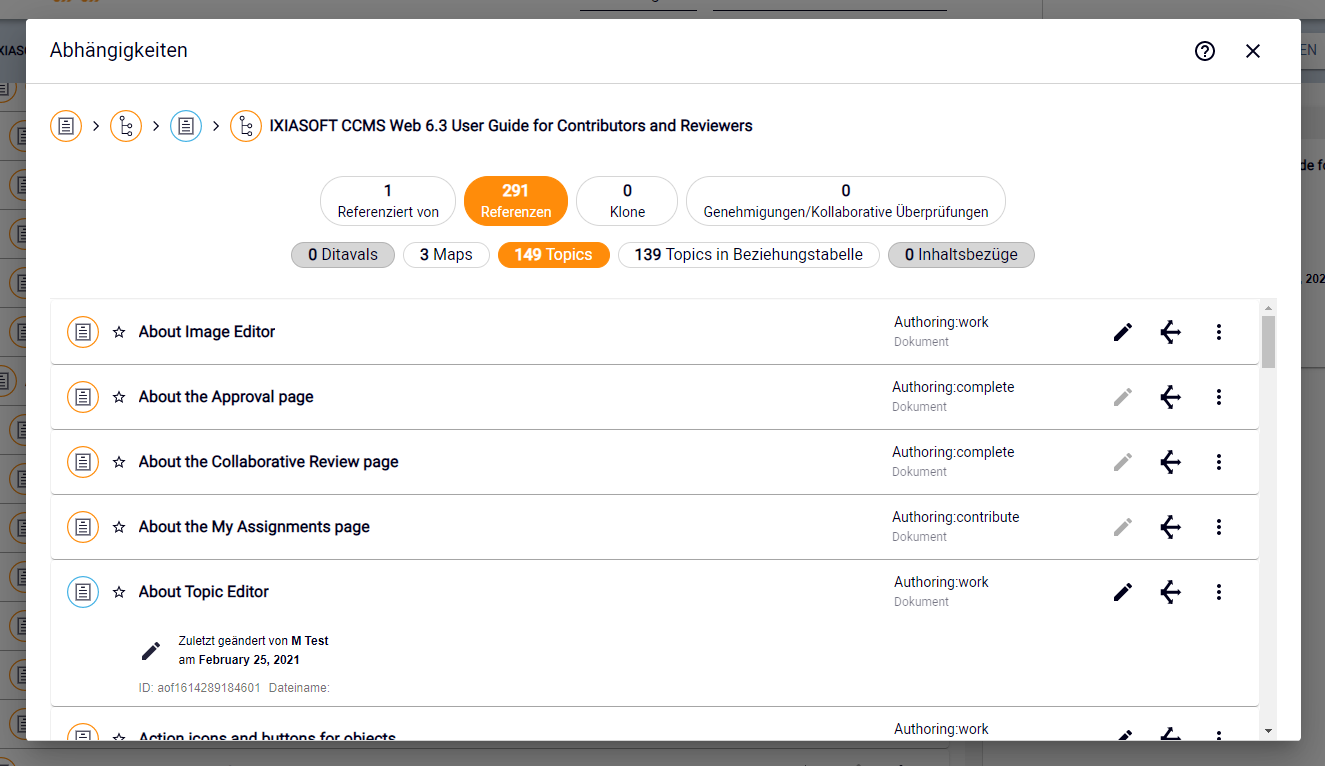
Task: Open Genehmigungen/Kollaborative Überprüfungen tab
Action: point(846,201)
